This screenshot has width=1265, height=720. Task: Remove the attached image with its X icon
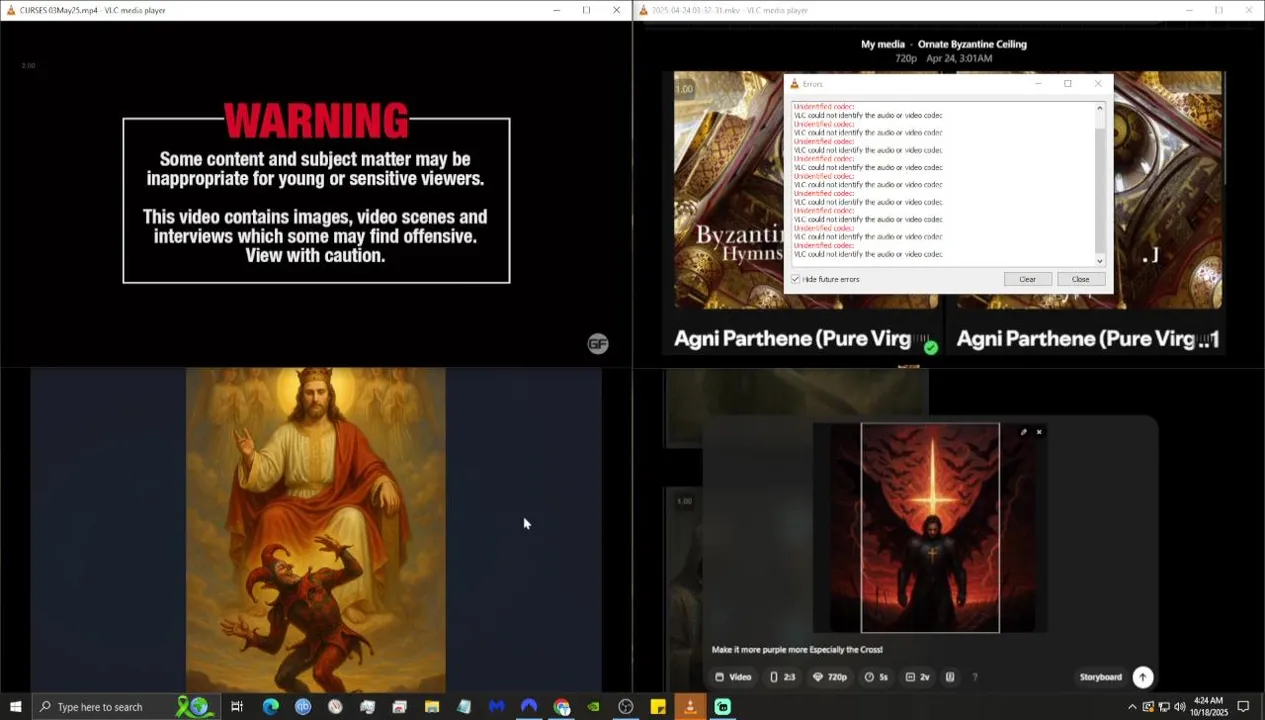pos(1039,432)
